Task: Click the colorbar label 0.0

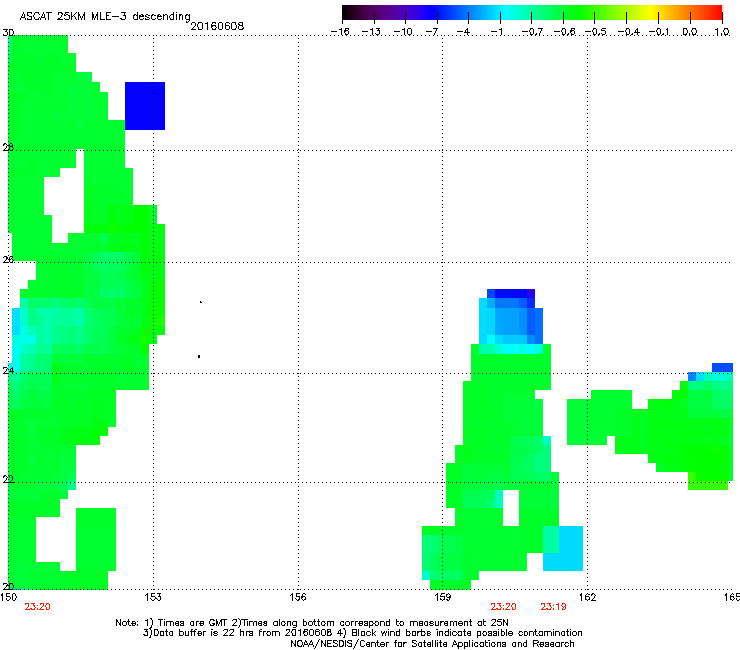Action: point(690,32)
